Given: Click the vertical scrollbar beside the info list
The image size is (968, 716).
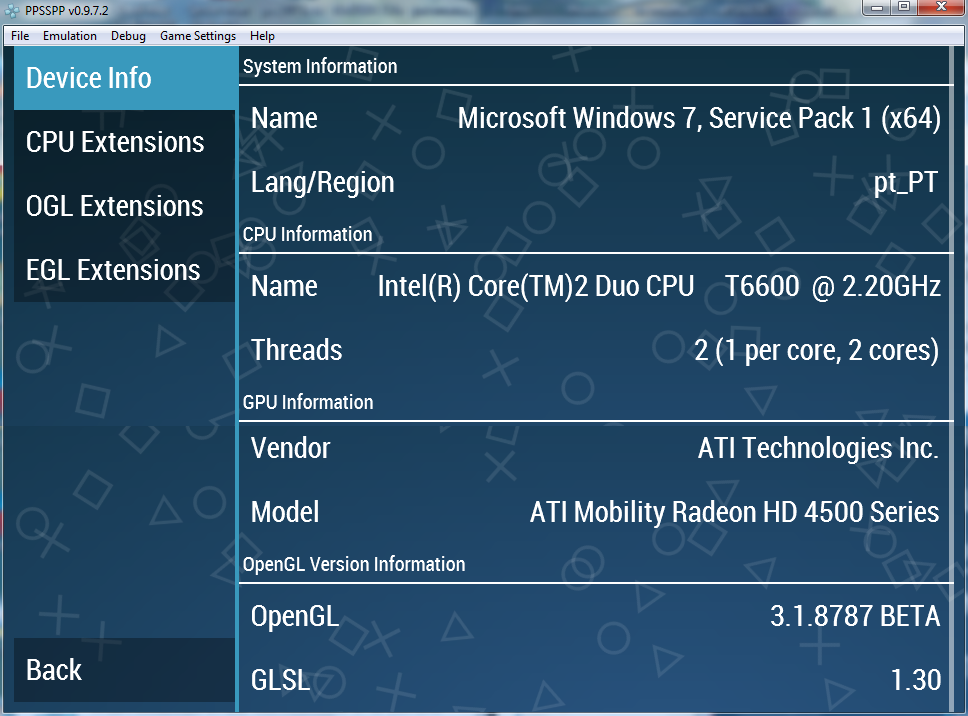Looking at the screenshot, I should tap(953, 380).
